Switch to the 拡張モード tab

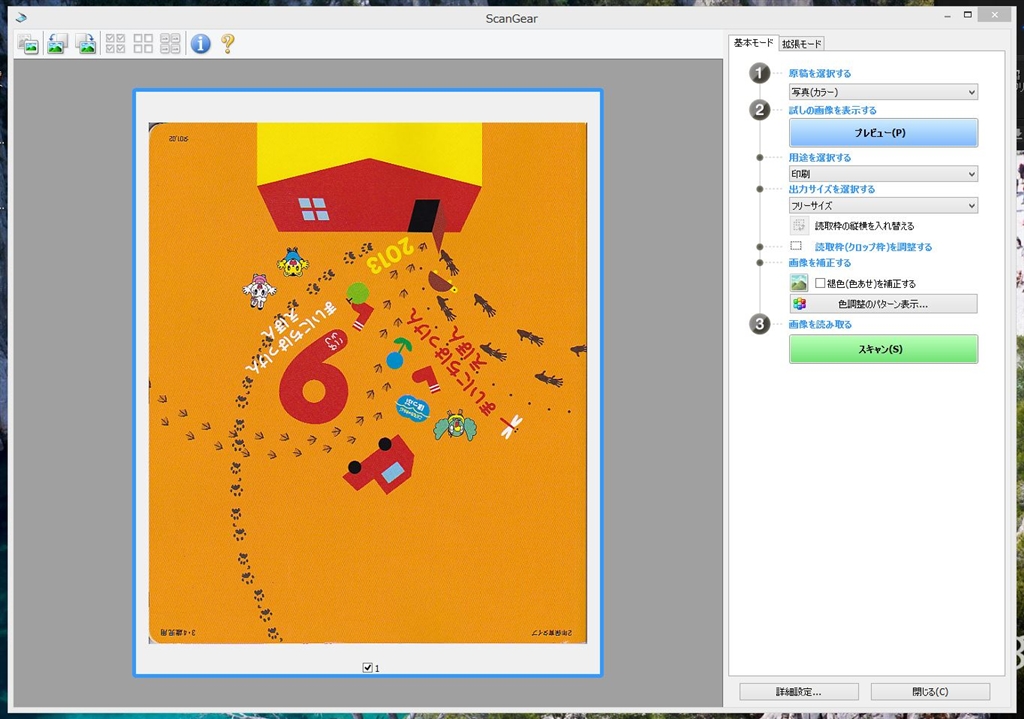click(x=802, y=43)
